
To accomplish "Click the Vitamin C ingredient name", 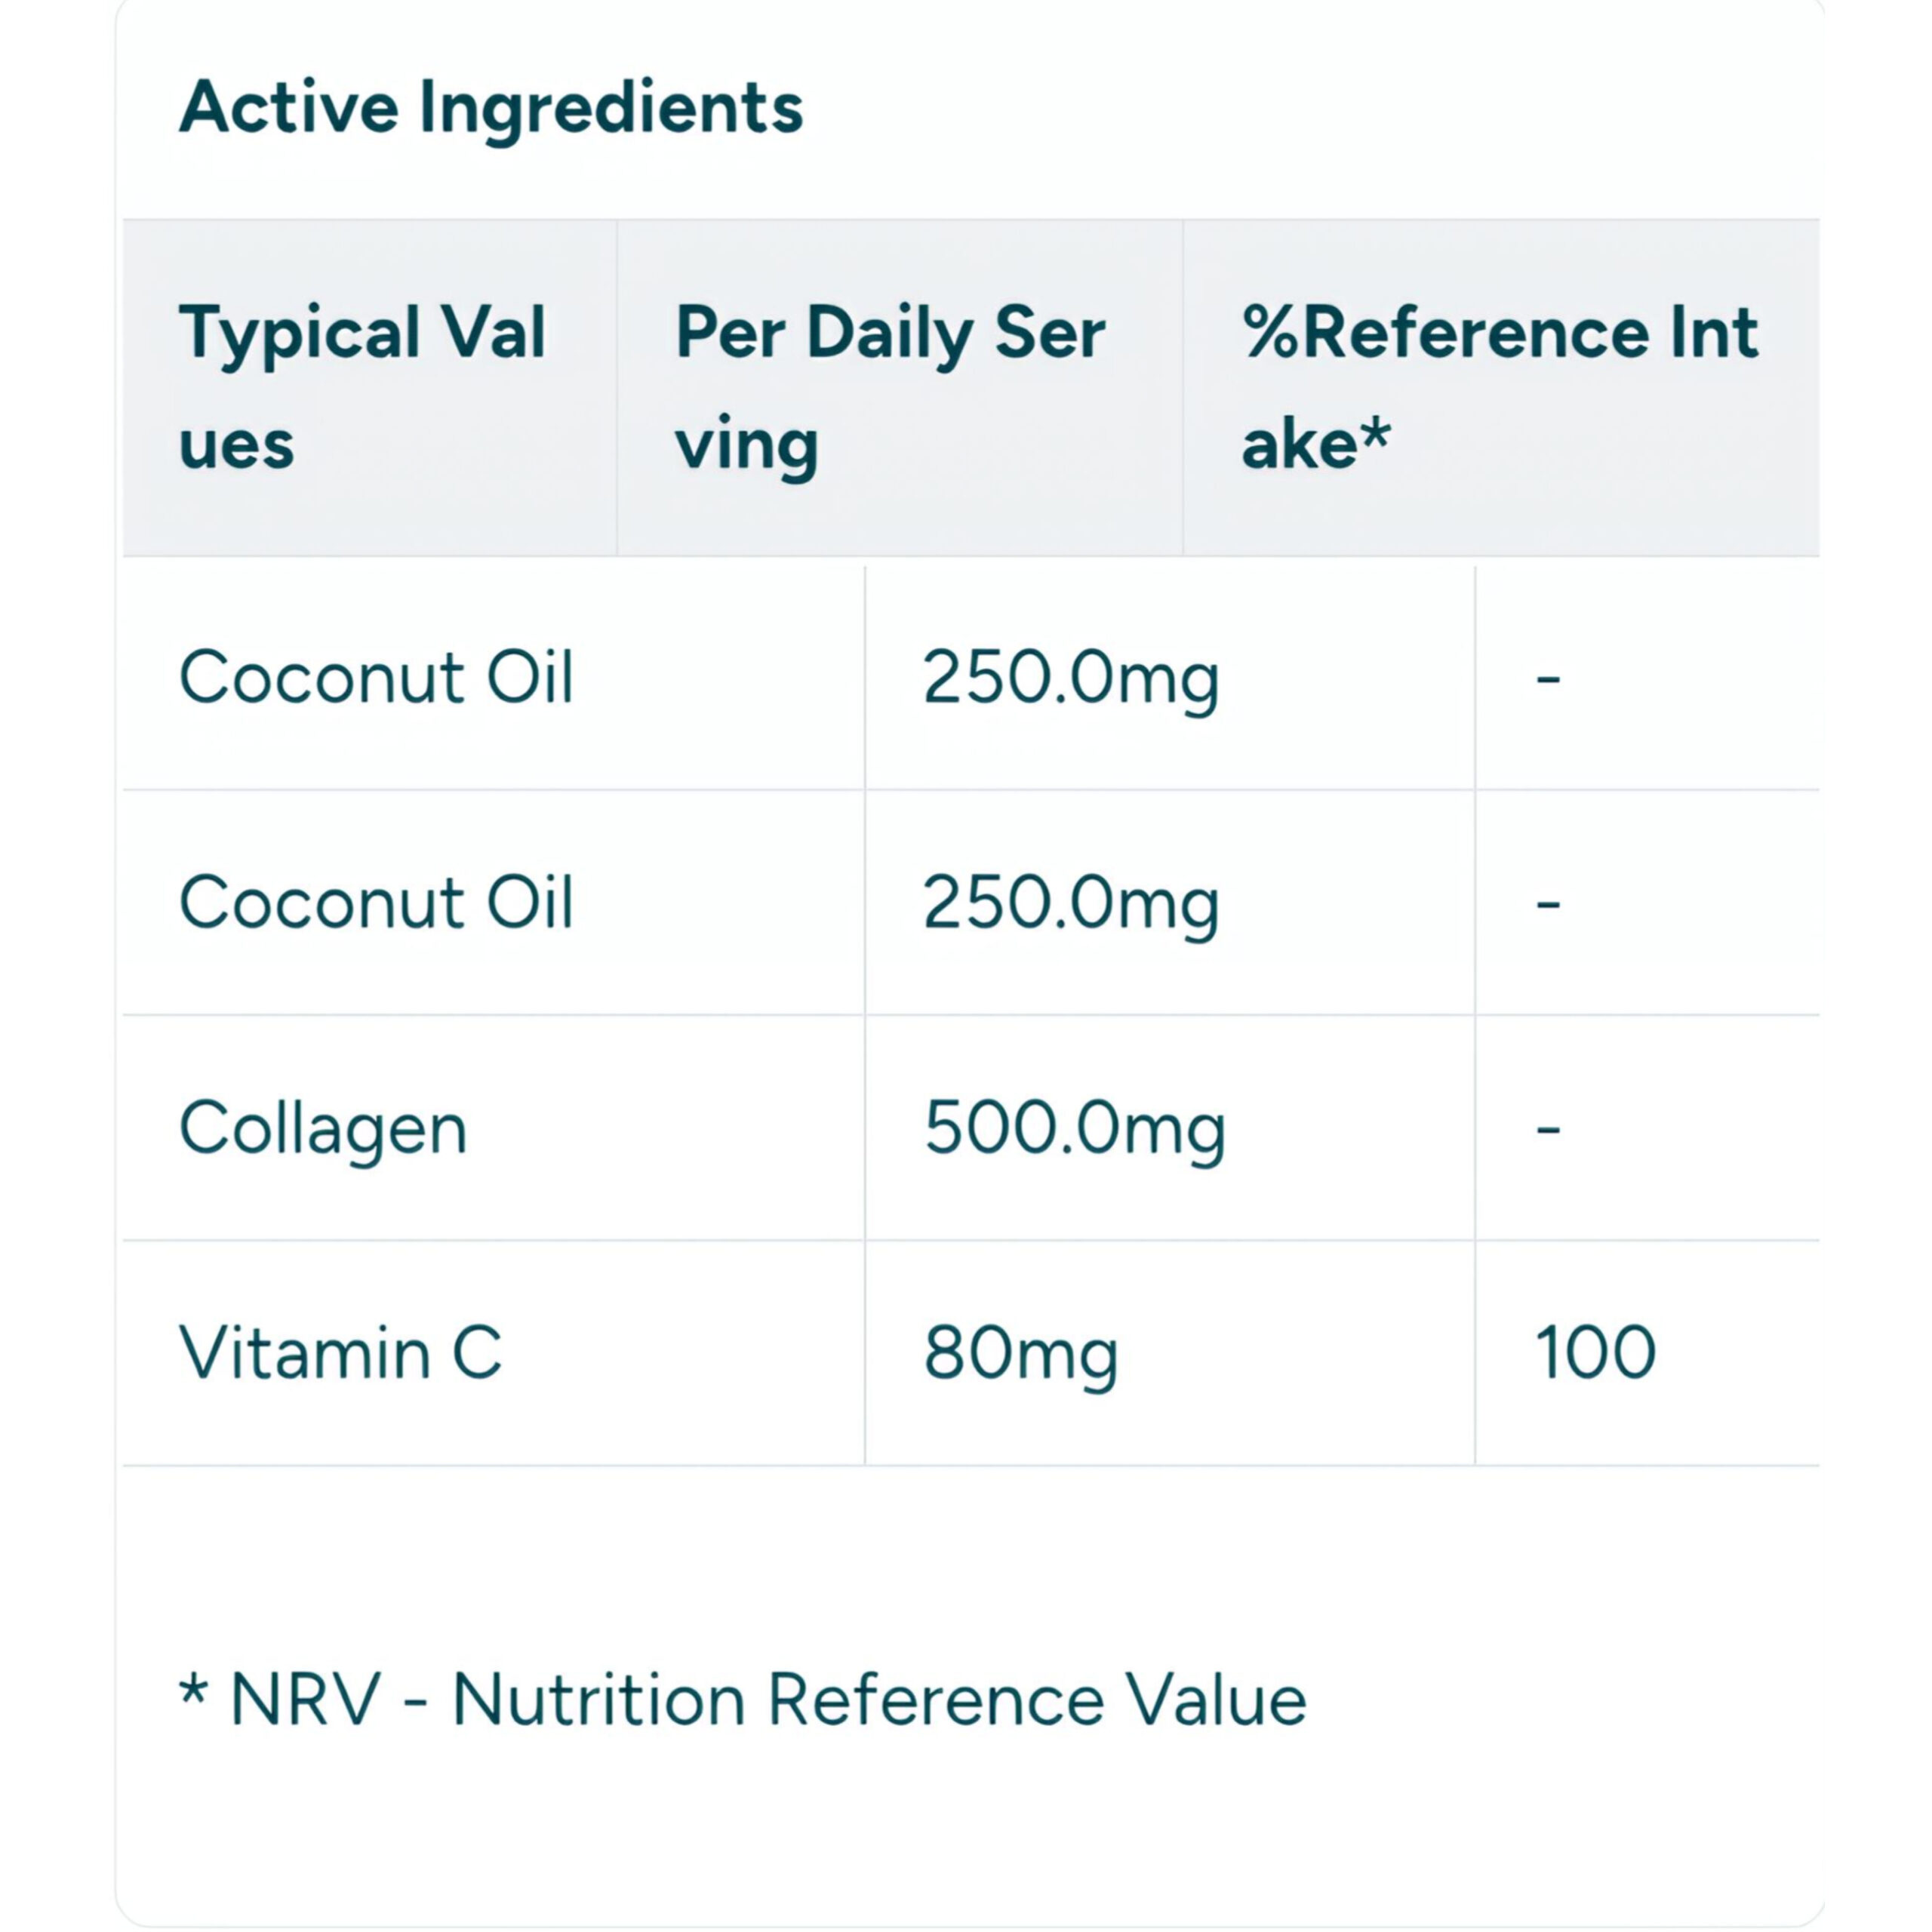I will pyautogui.click(x=340, y=1353).
